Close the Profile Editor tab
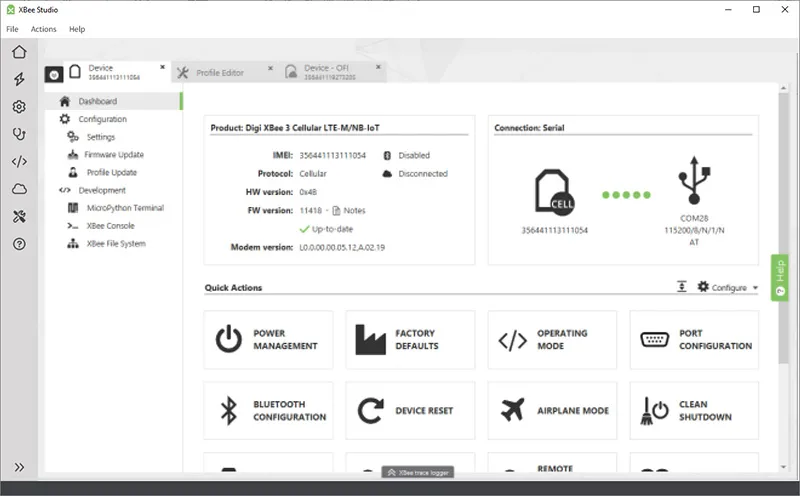Viewport: 800px width, 496px height. tap(270, 68)
